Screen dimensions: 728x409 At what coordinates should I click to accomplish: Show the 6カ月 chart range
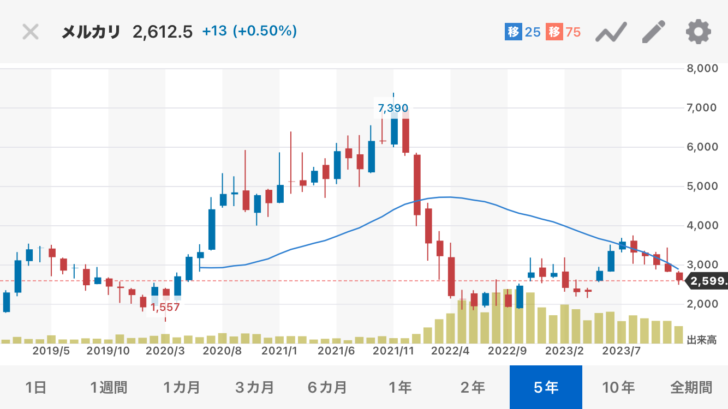(327, 387)
